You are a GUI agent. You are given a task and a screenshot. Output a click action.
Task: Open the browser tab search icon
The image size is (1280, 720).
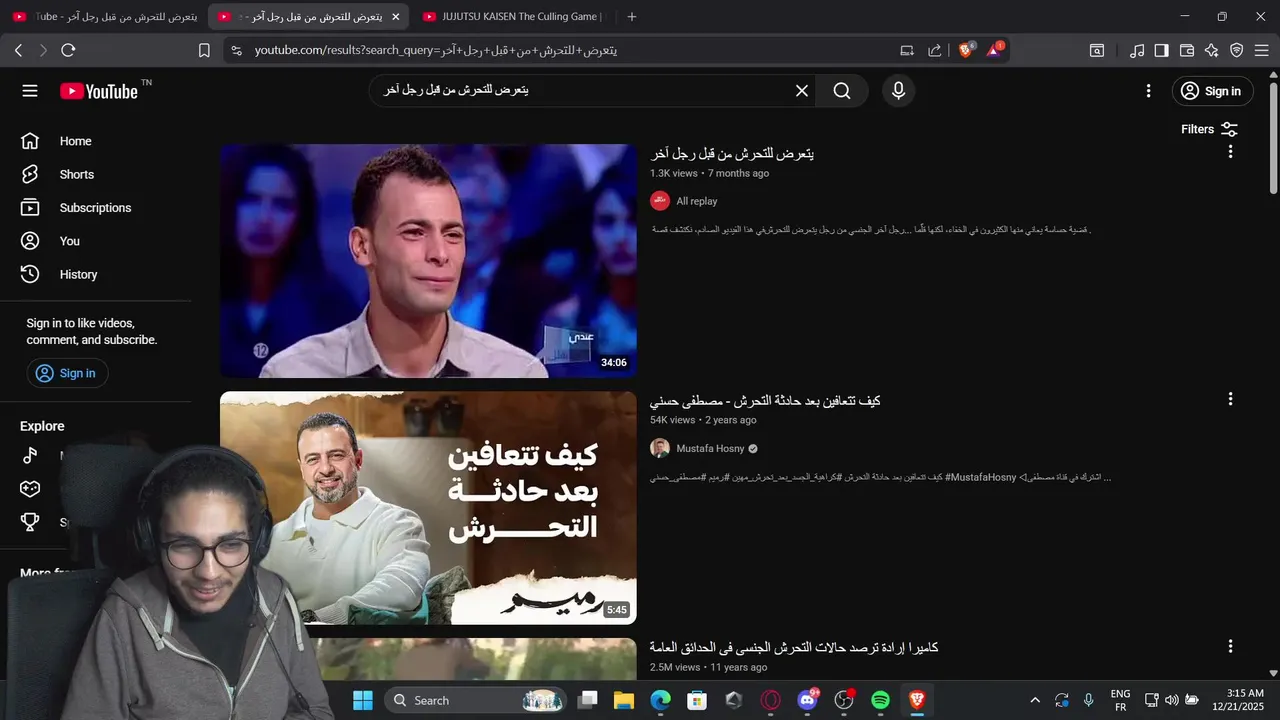tap(1097, 50)
